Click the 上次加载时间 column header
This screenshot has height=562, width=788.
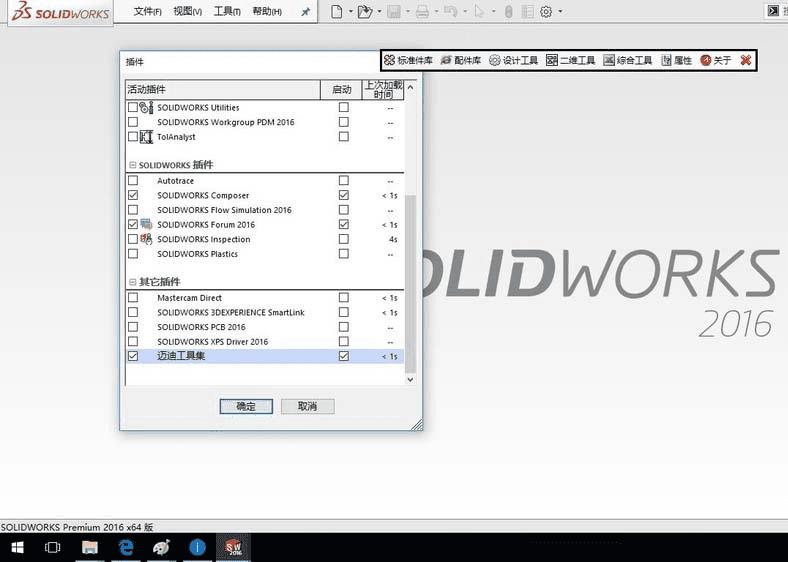(x=383, y=89)
